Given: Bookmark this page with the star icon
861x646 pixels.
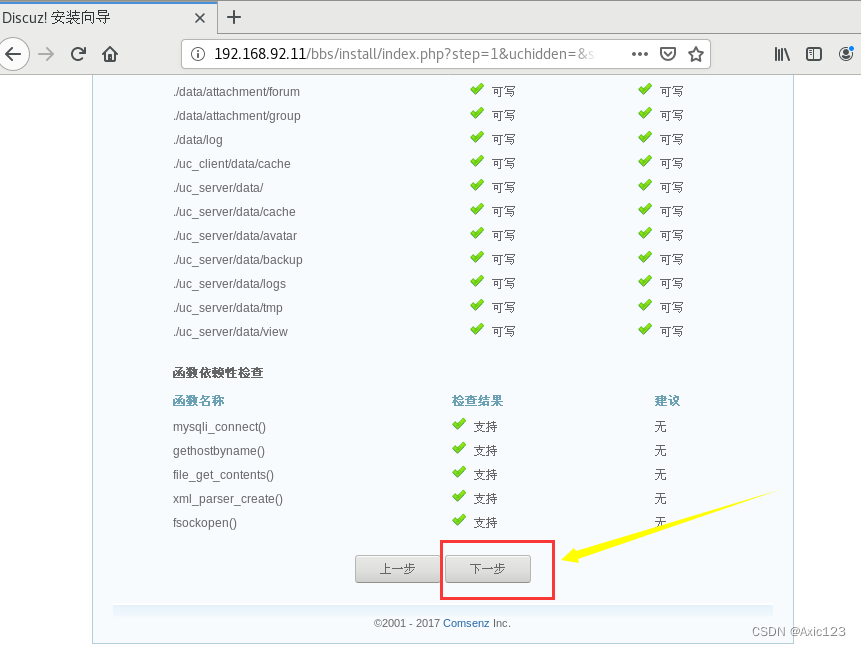Looking at the screenshot, I should 696,54.
